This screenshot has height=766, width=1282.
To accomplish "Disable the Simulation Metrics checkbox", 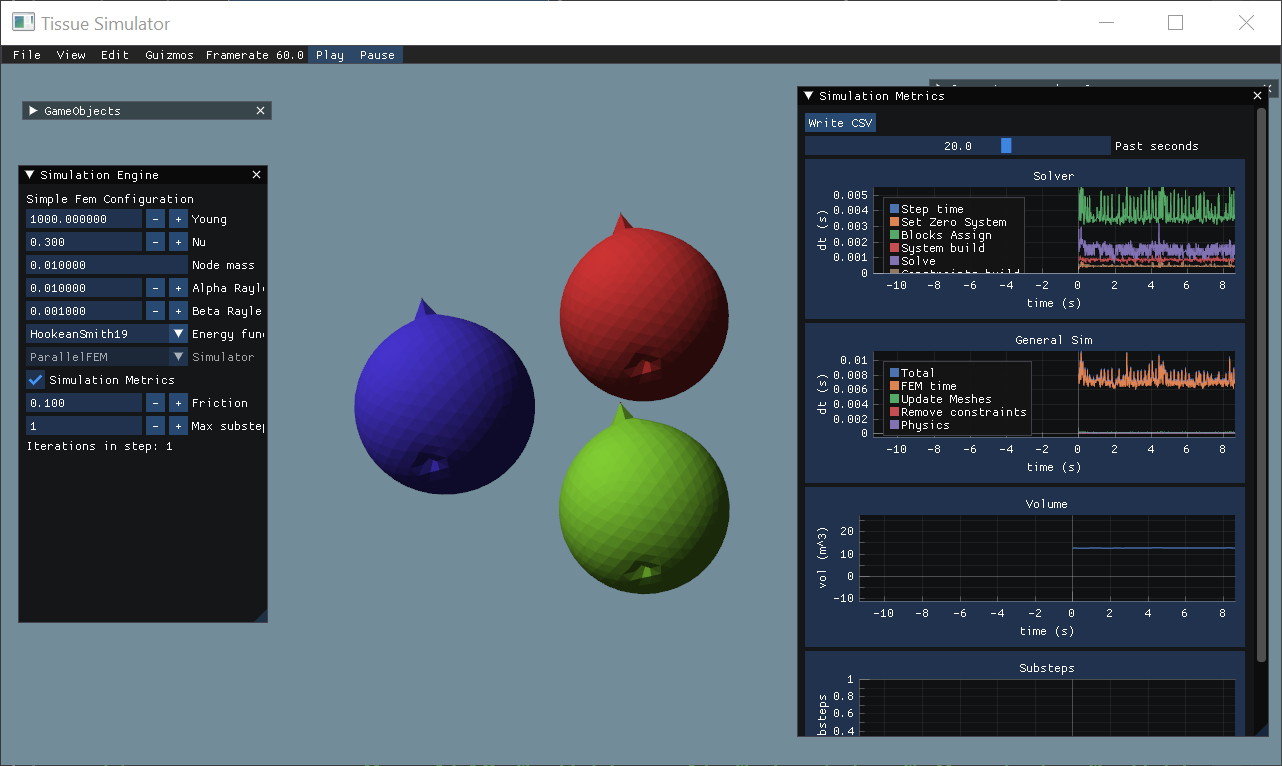I will tap(36, 379).
